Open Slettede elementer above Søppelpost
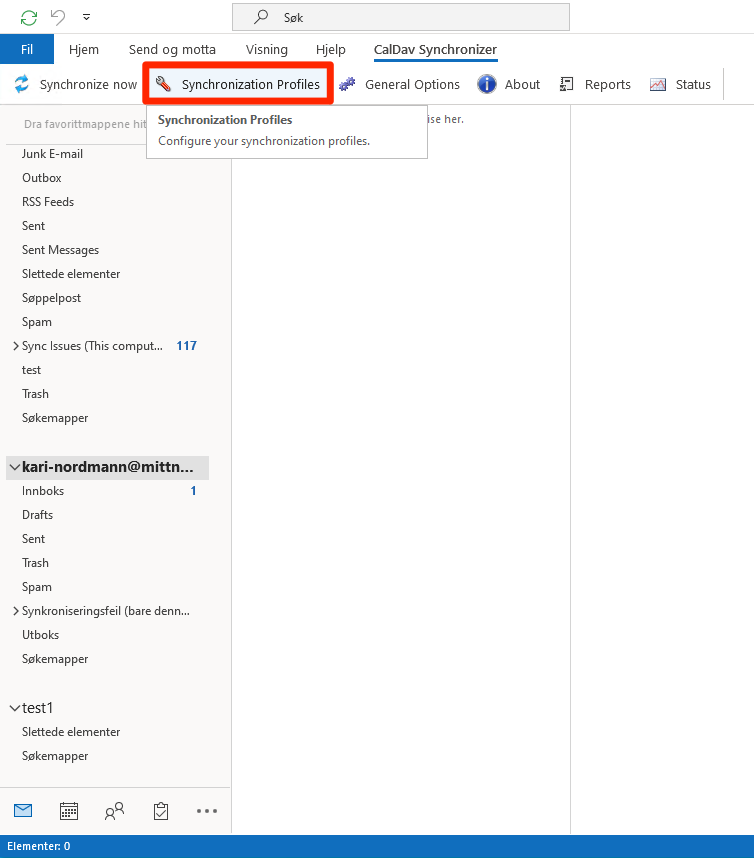The width and height of the screenshot is (754, 858). pos(71,274)
